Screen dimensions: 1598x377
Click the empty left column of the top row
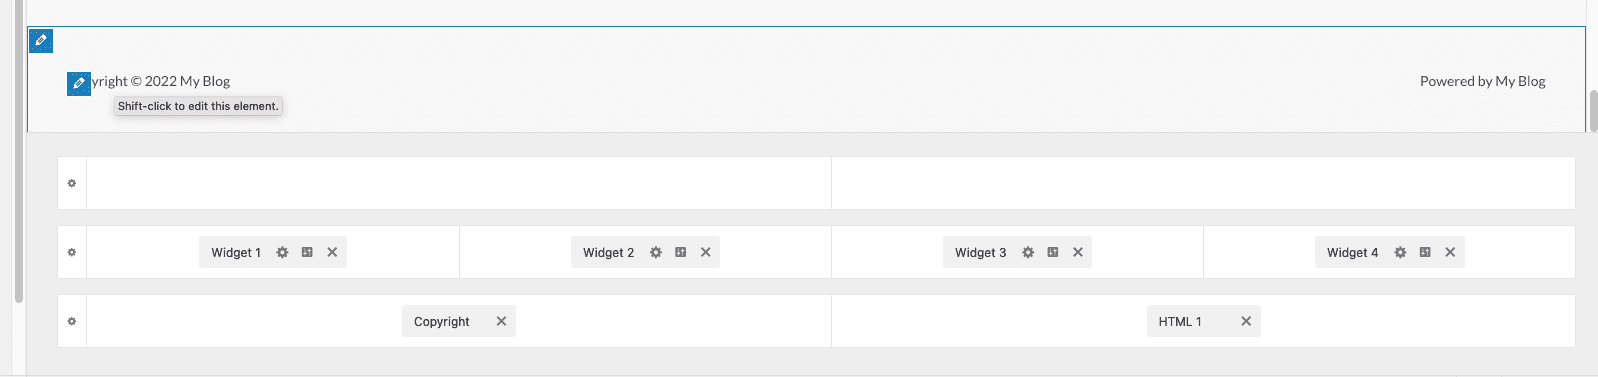pos(459,183)
